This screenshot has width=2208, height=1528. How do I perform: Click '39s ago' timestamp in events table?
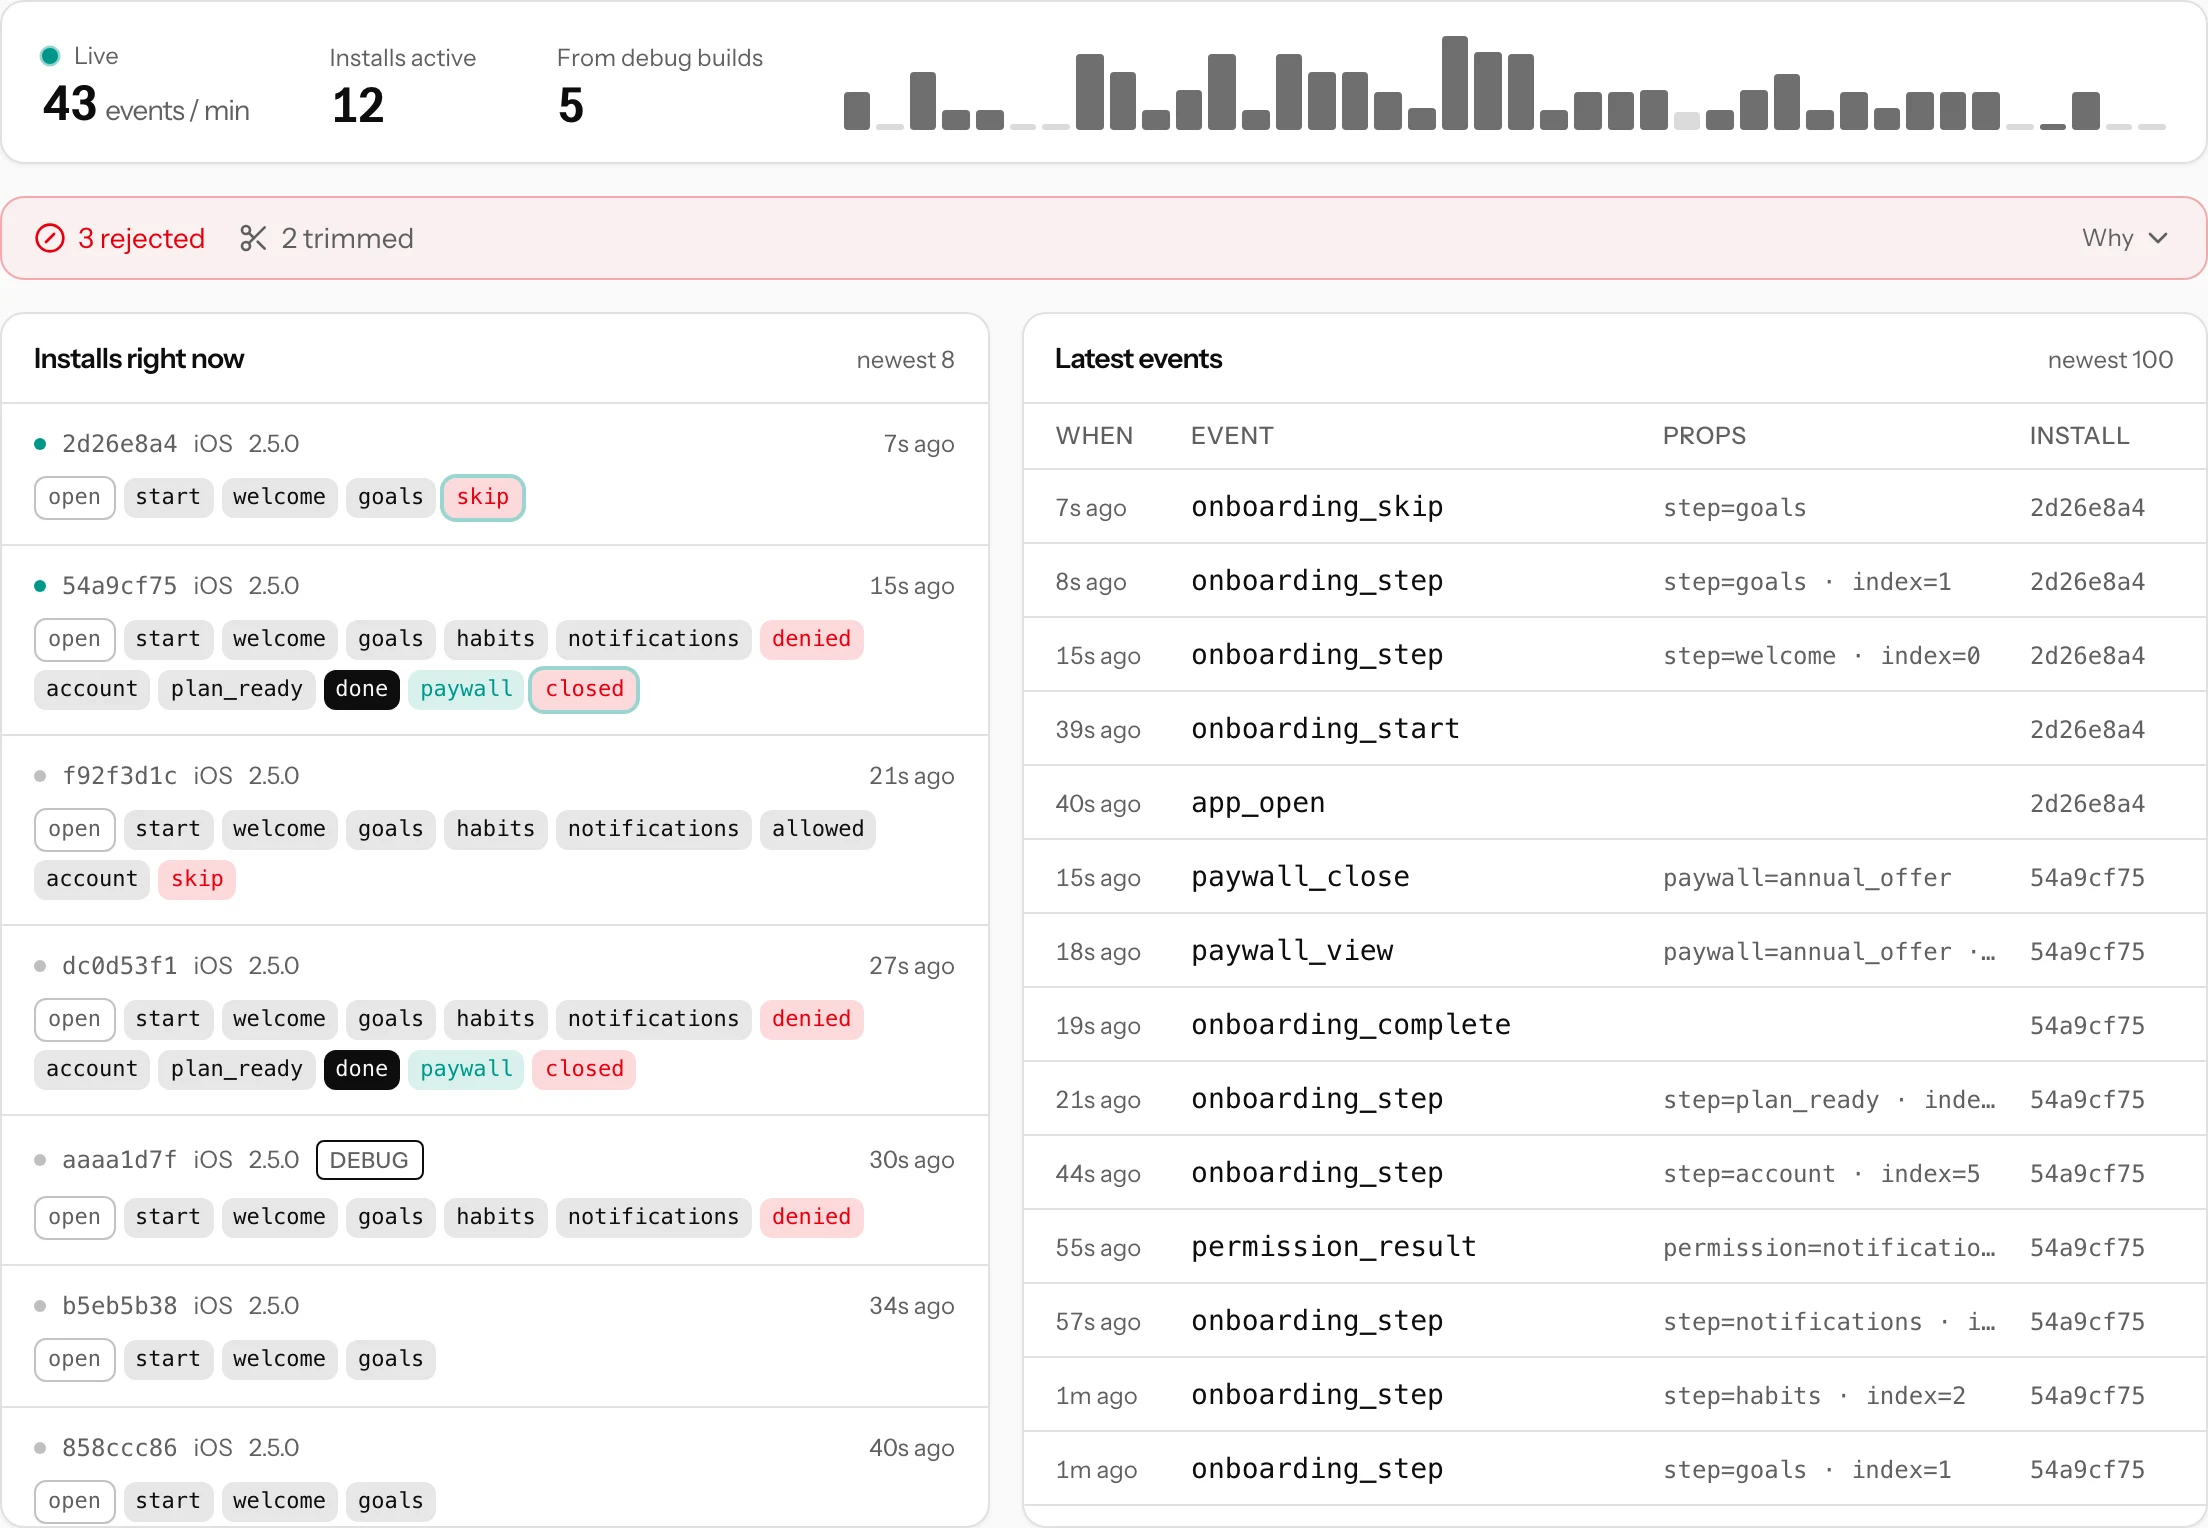point(1098,730)
